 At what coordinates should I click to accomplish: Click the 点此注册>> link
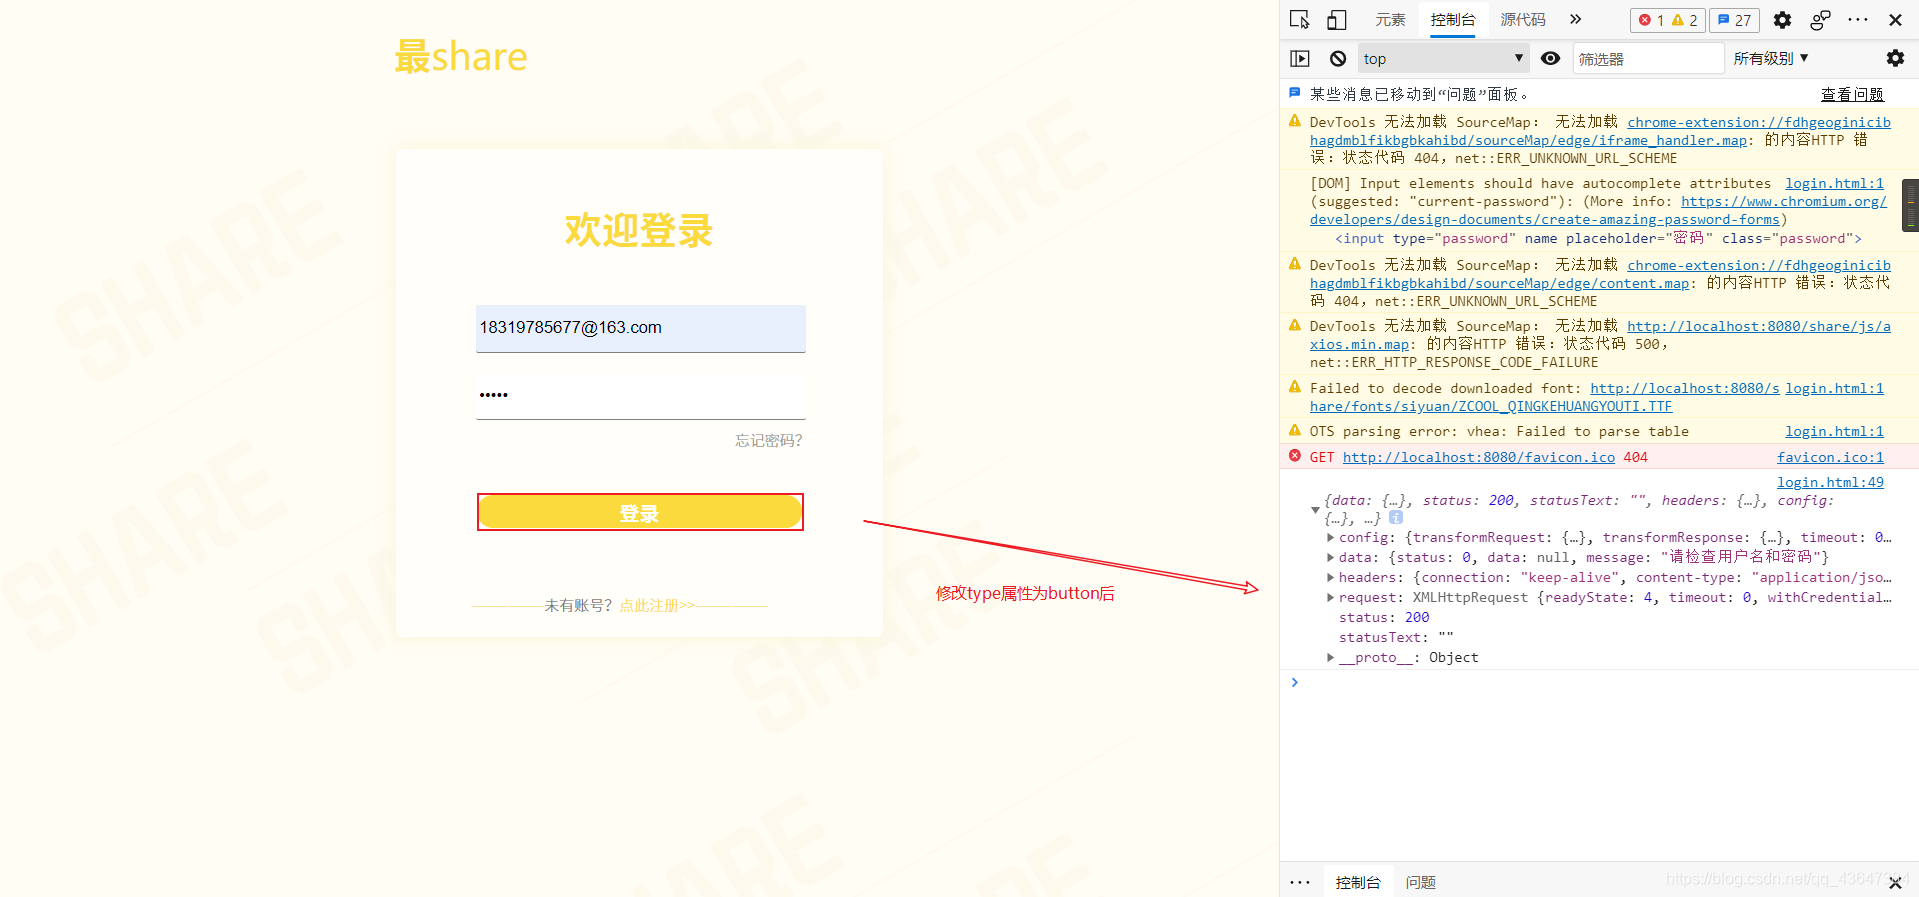(x=657, y=605)
